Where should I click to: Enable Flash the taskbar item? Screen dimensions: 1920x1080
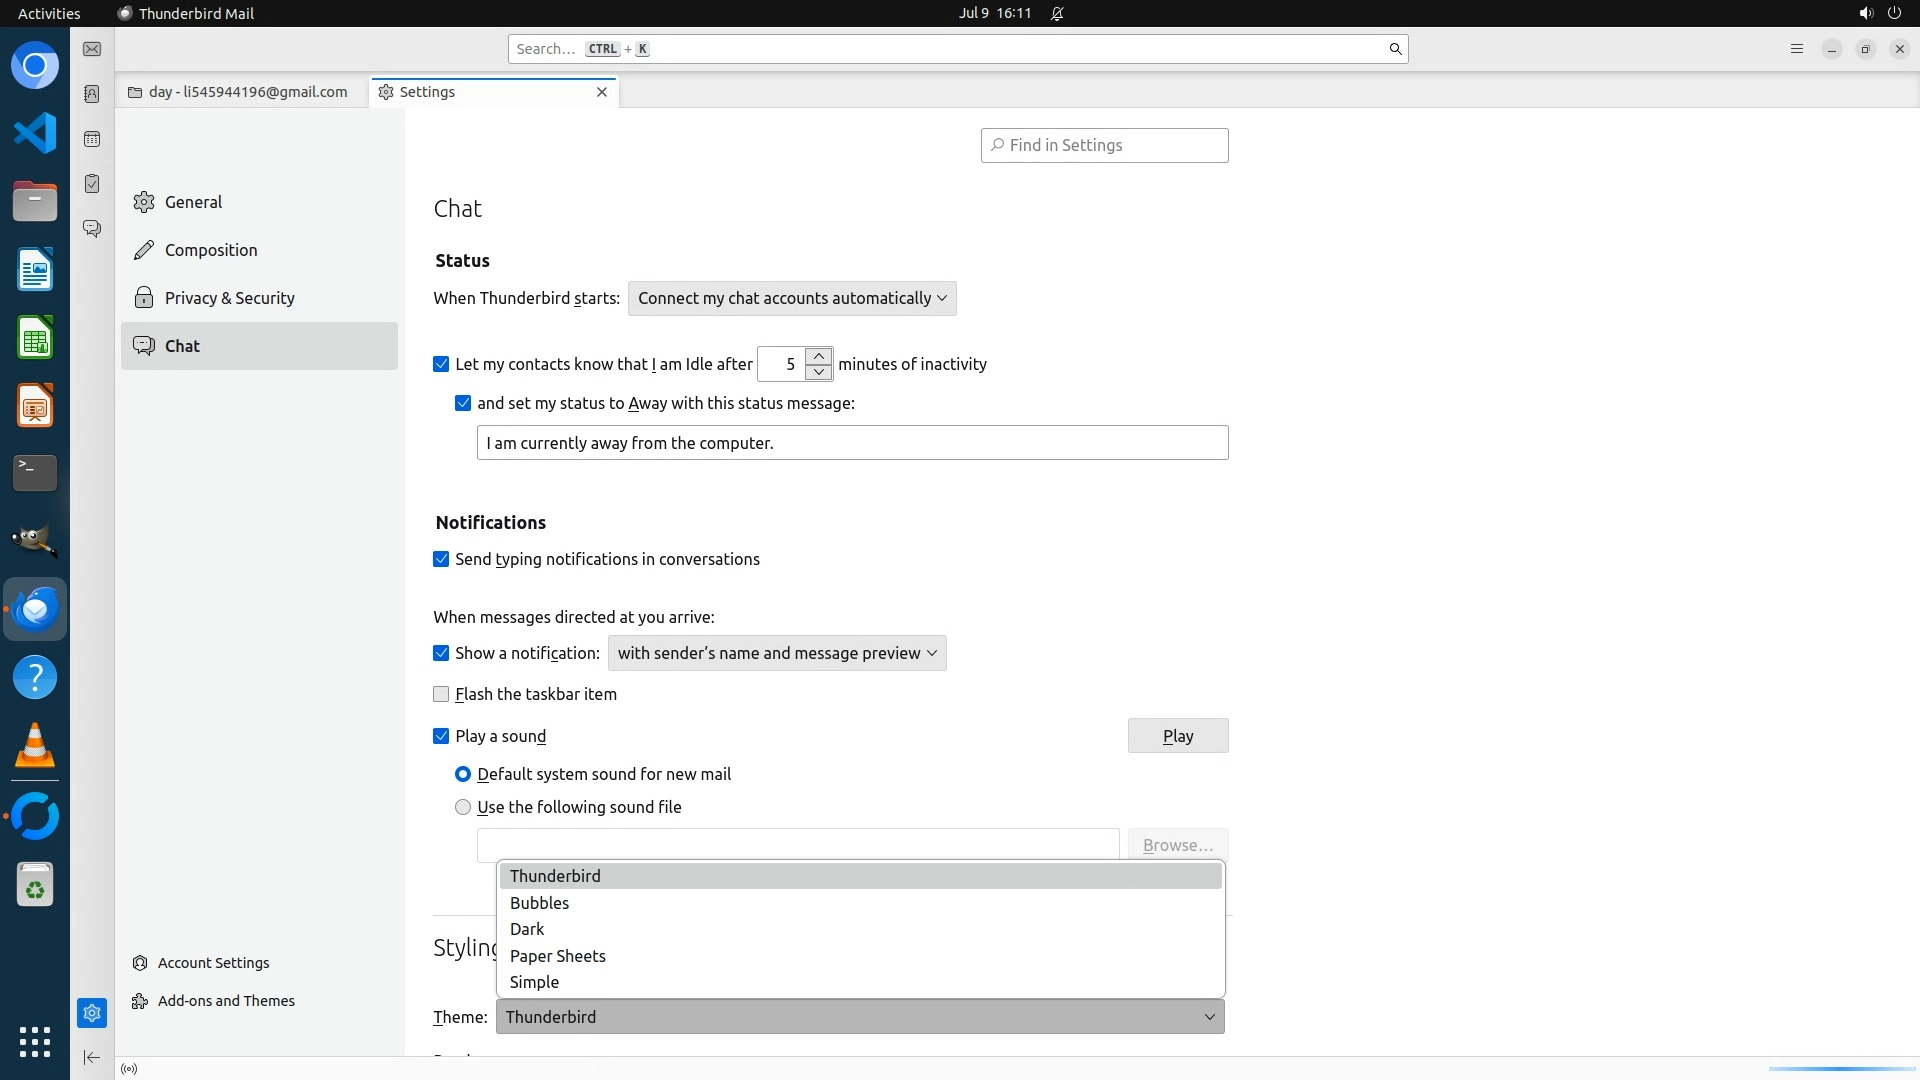pos(441,694)
